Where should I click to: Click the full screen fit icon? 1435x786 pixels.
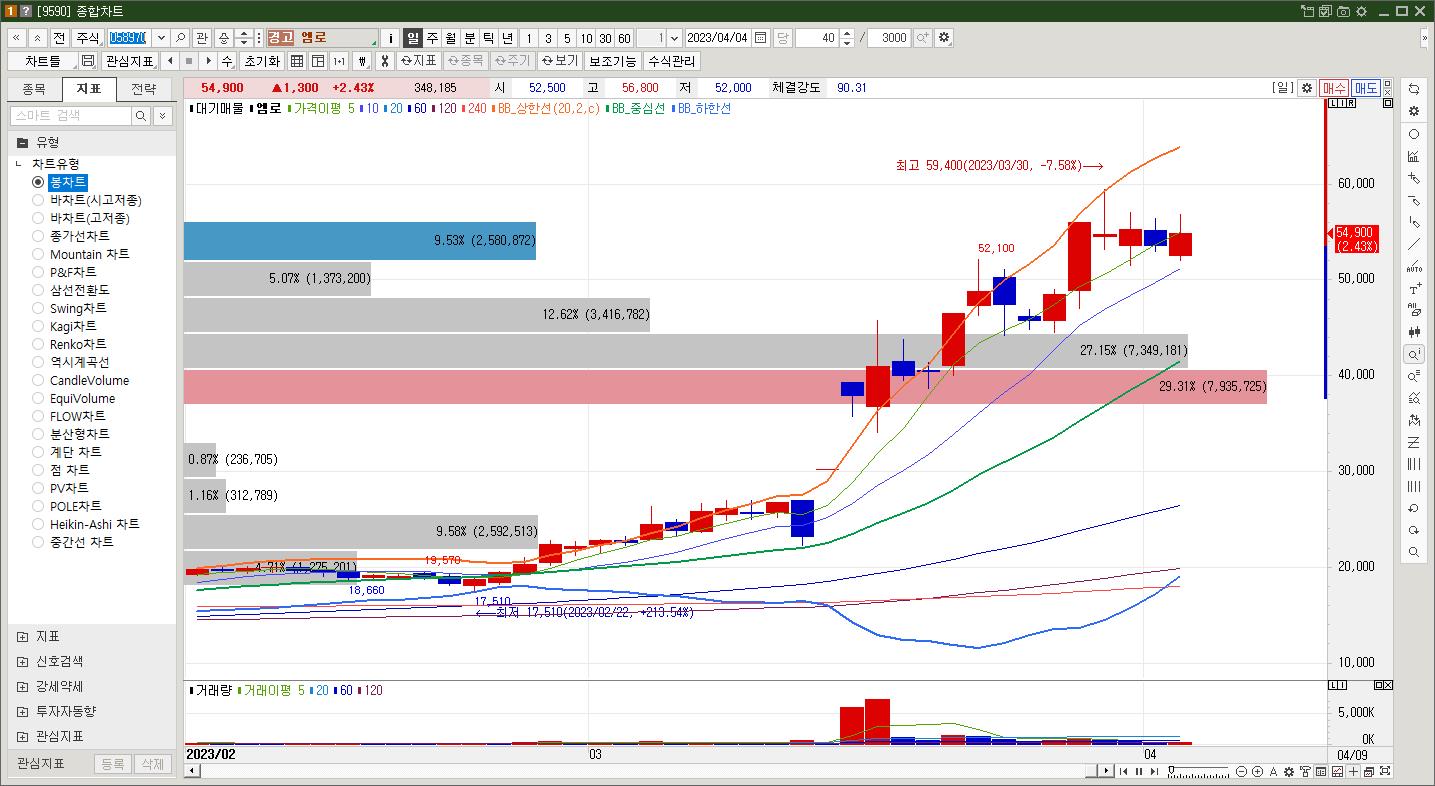1385,771
